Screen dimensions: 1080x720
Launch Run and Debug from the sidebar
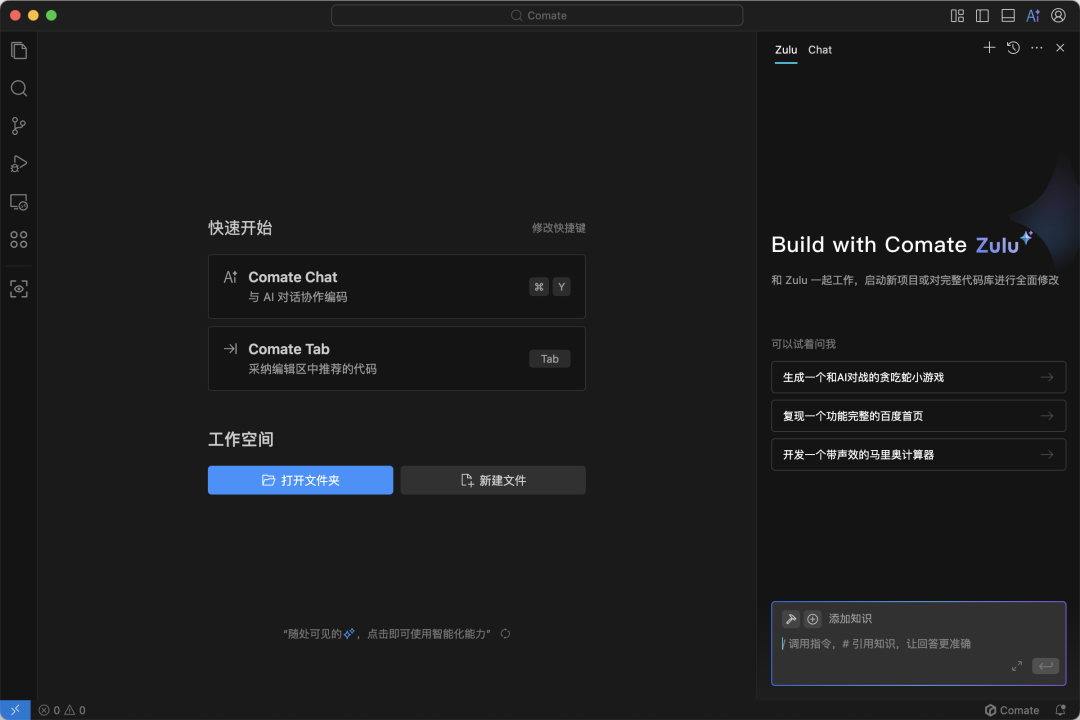pos(19,163)
